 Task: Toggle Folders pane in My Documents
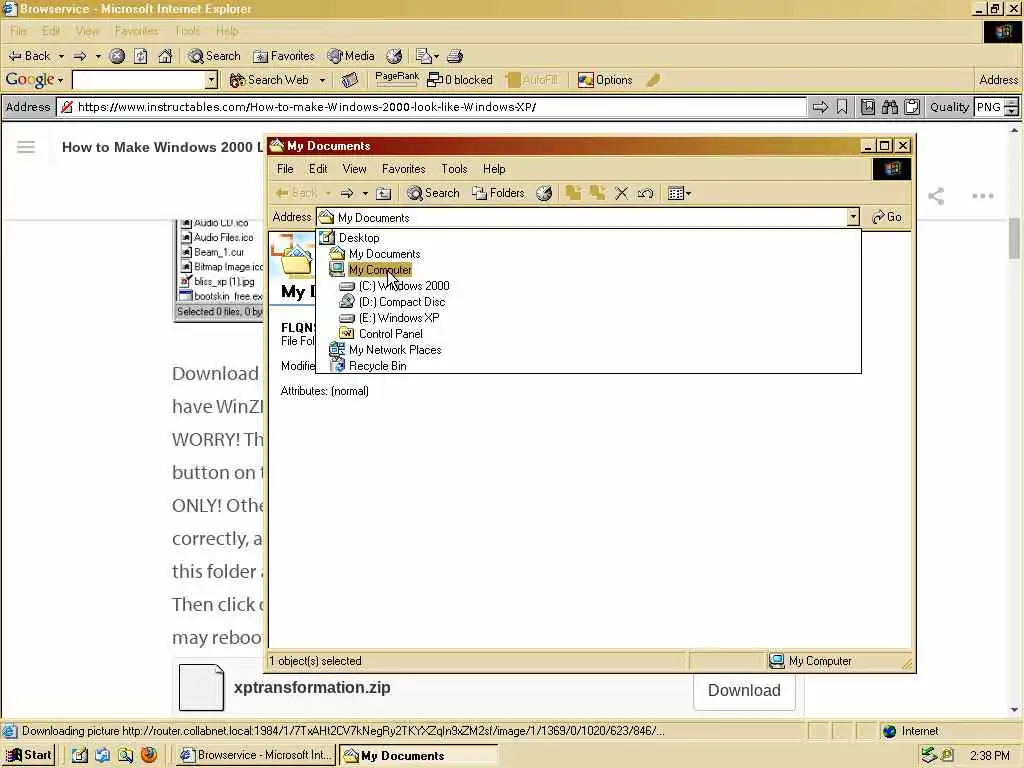tap(498, 193)
